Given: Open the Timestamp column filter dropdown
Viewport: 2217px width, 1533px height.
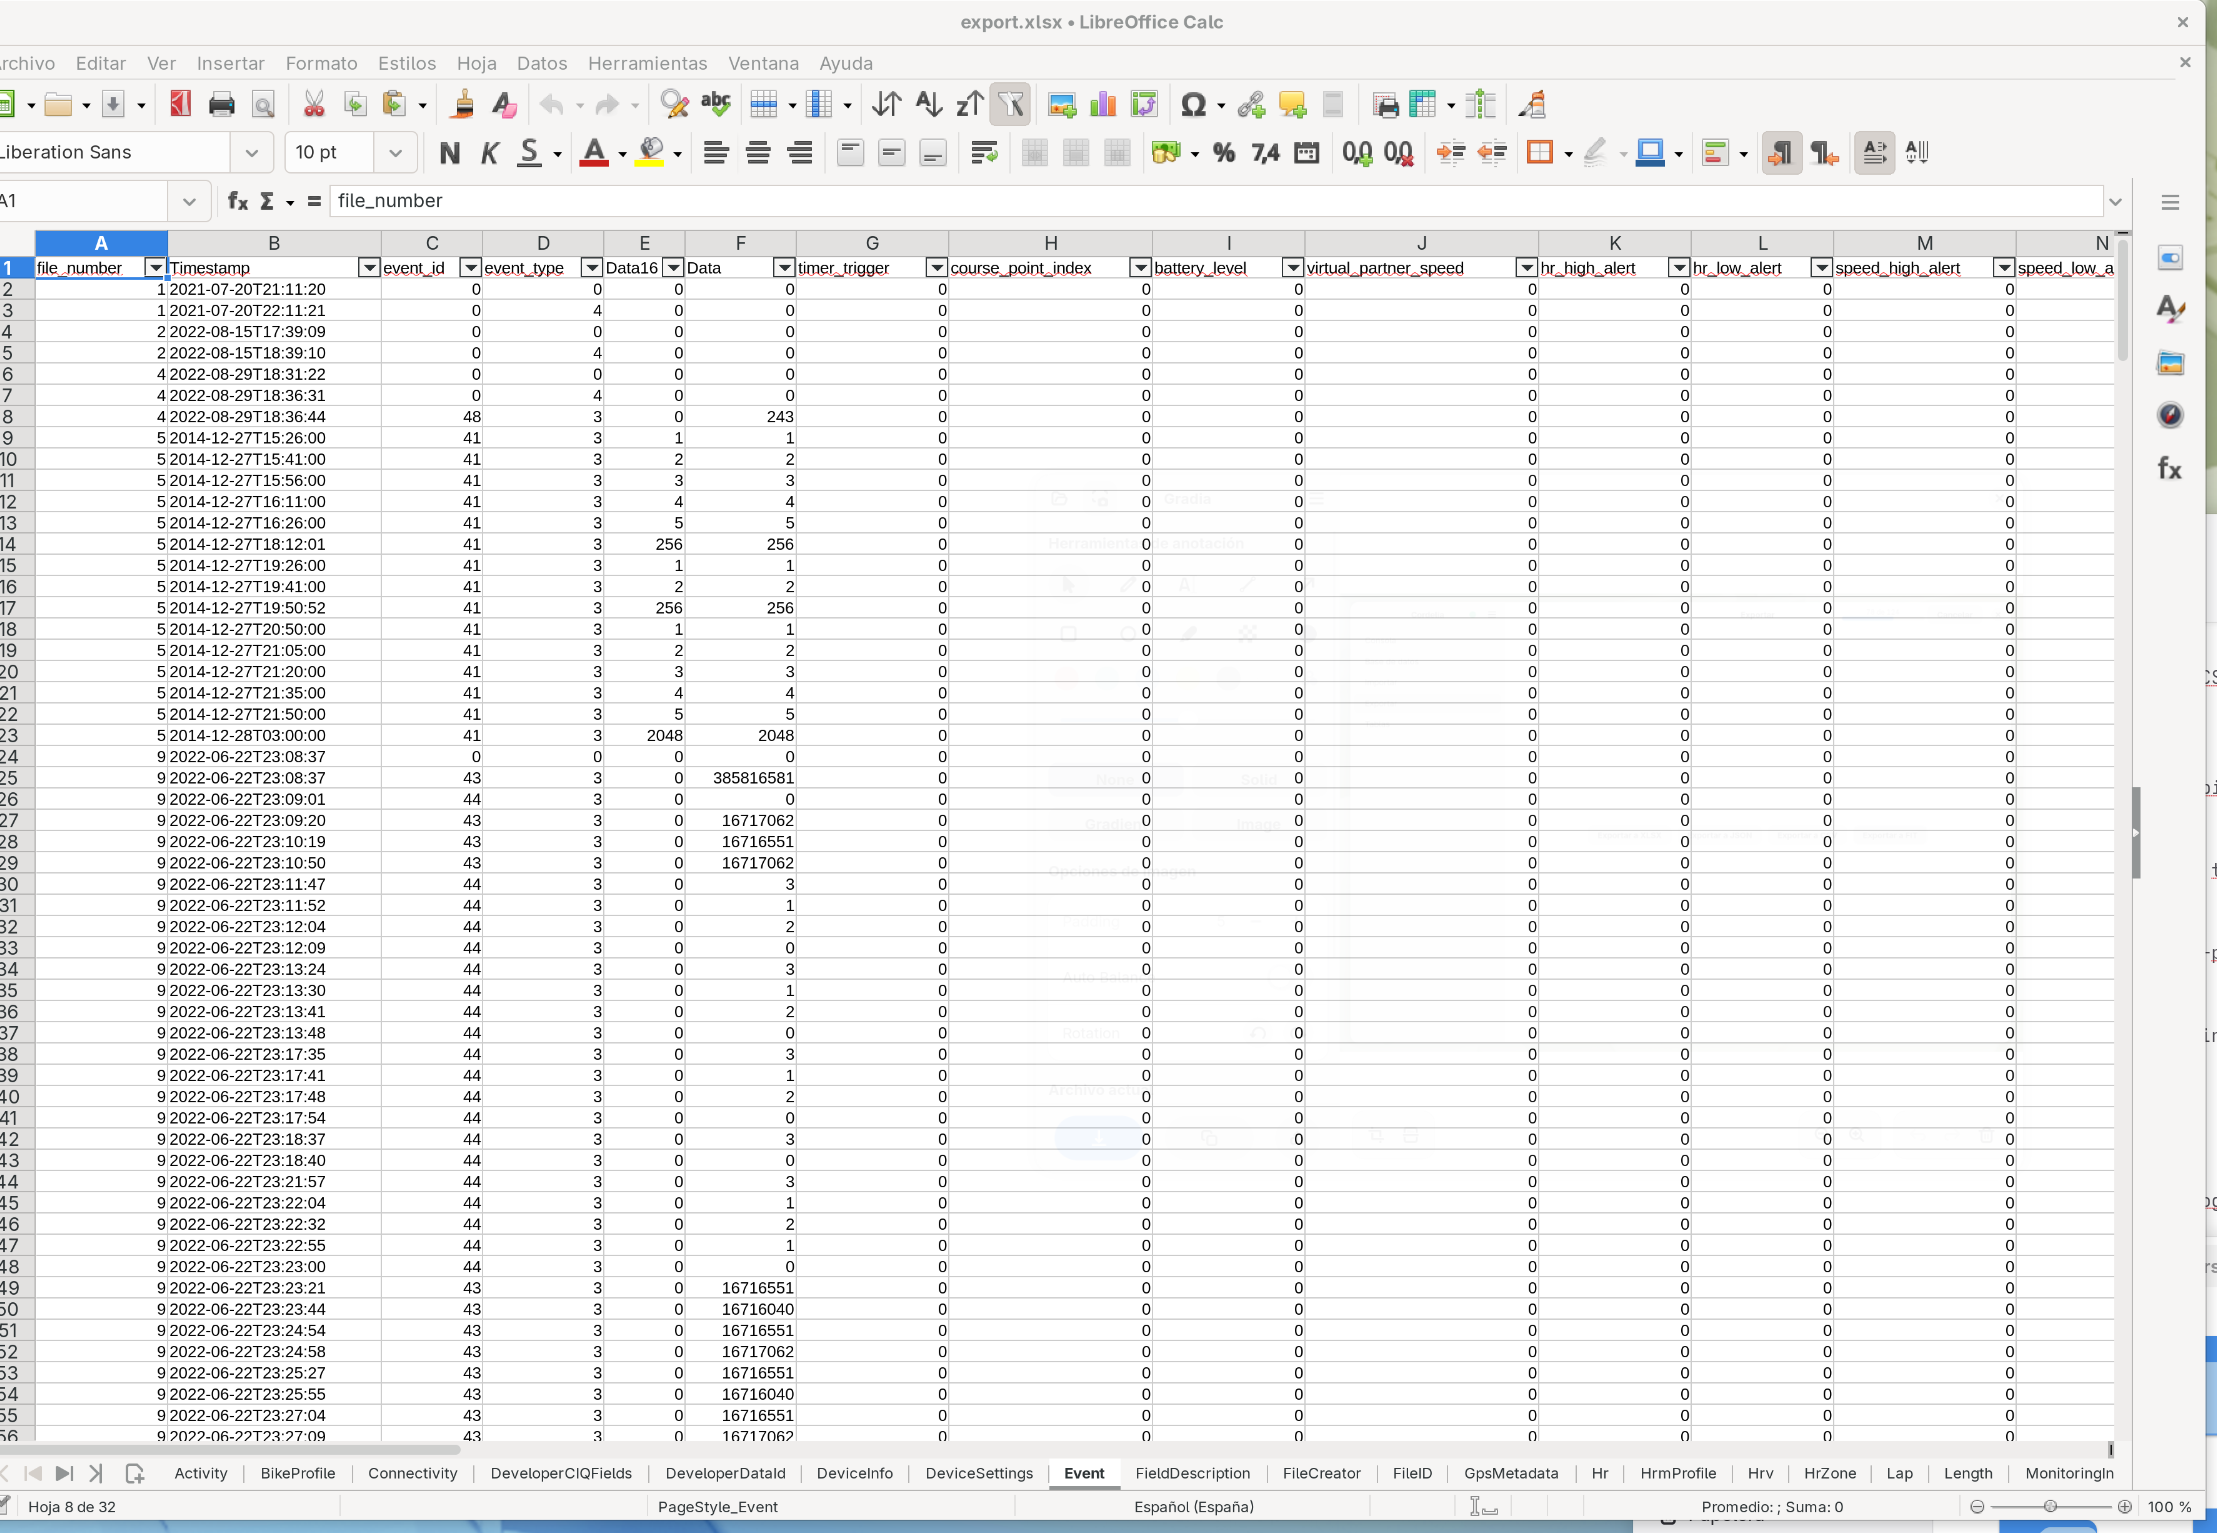Looking at the screenshot, I should [x=369, y=268].
